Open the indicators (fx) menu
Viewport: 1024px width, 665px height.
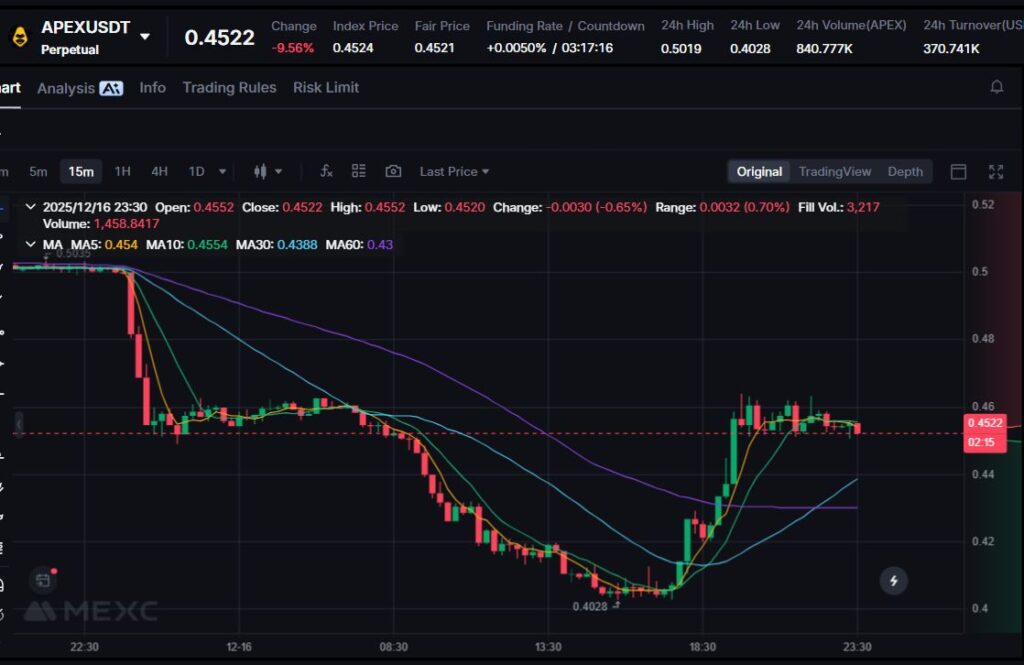326,171
